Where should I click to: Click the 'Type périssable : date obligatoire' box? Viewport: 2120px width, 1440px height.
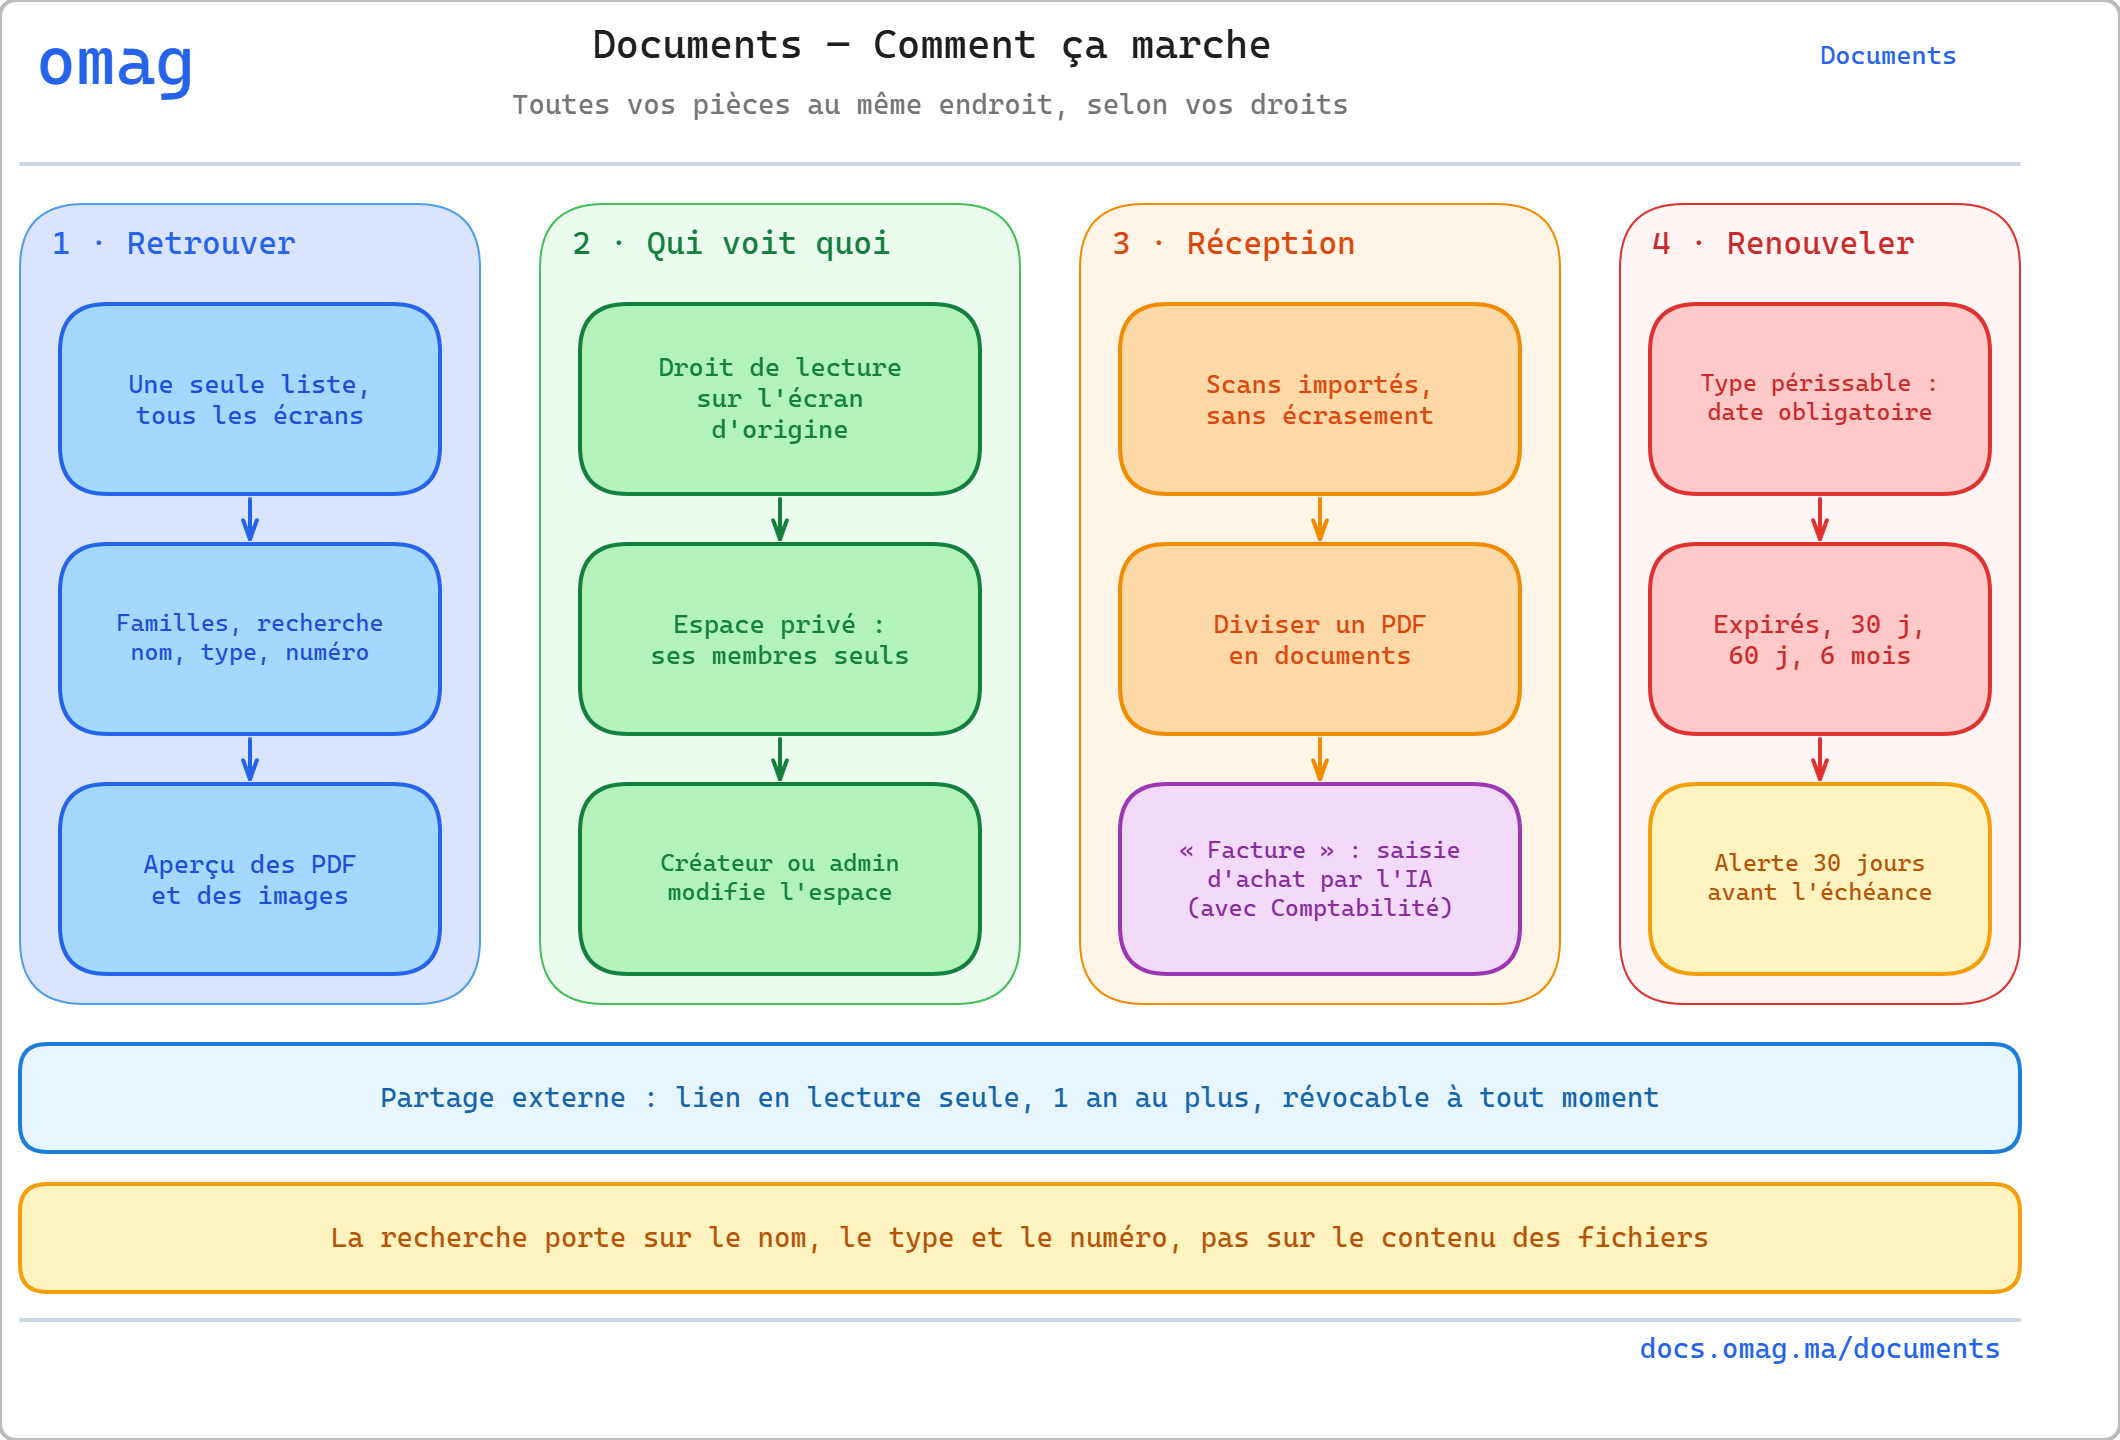point(1820,399)
